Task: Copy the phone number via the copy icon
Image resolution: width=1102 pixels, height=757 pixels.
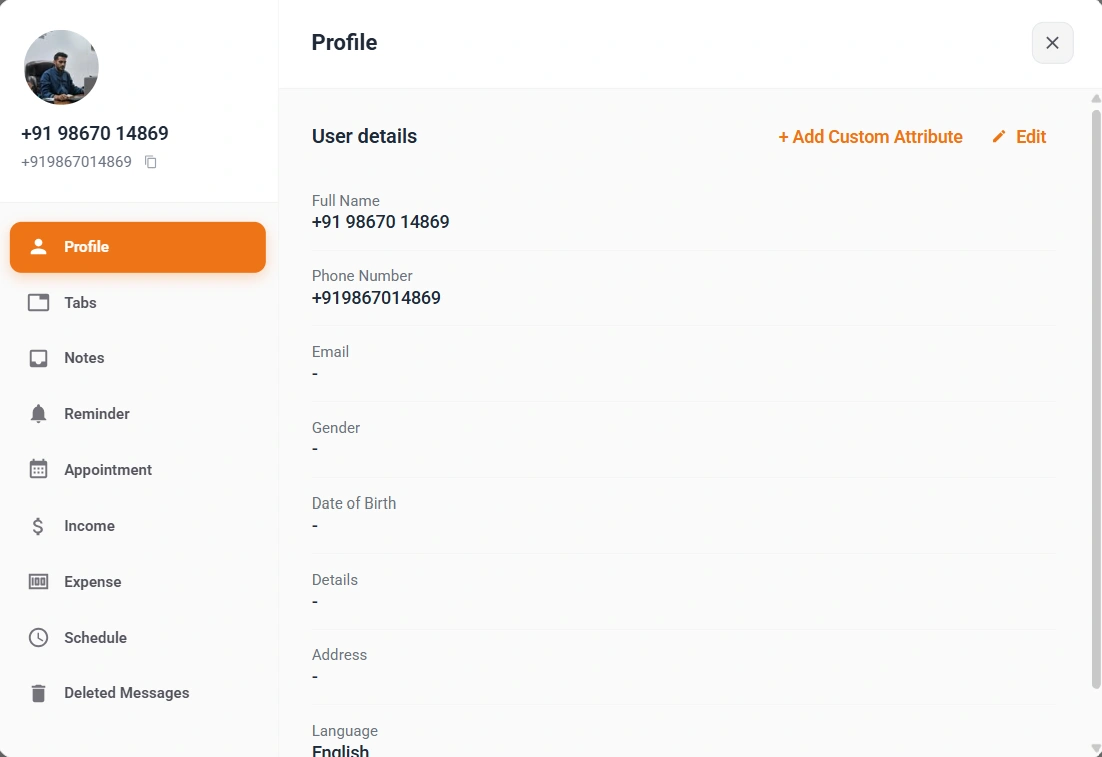Action: pos(150,162)
